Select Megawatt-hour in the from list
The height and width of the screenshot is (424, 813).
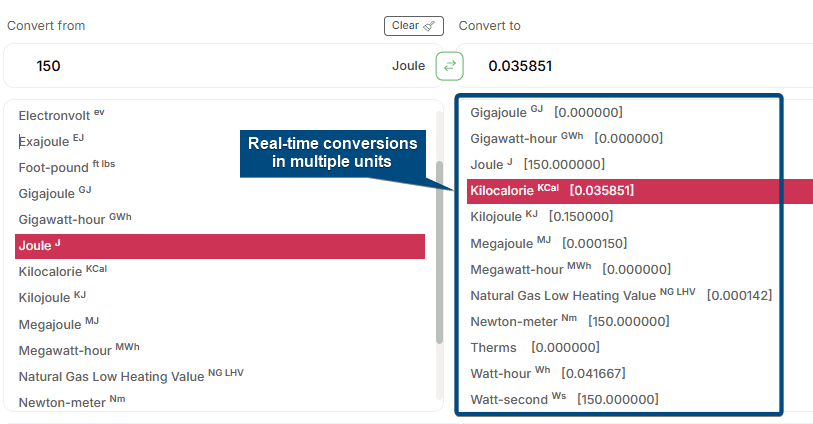[79, 350]
